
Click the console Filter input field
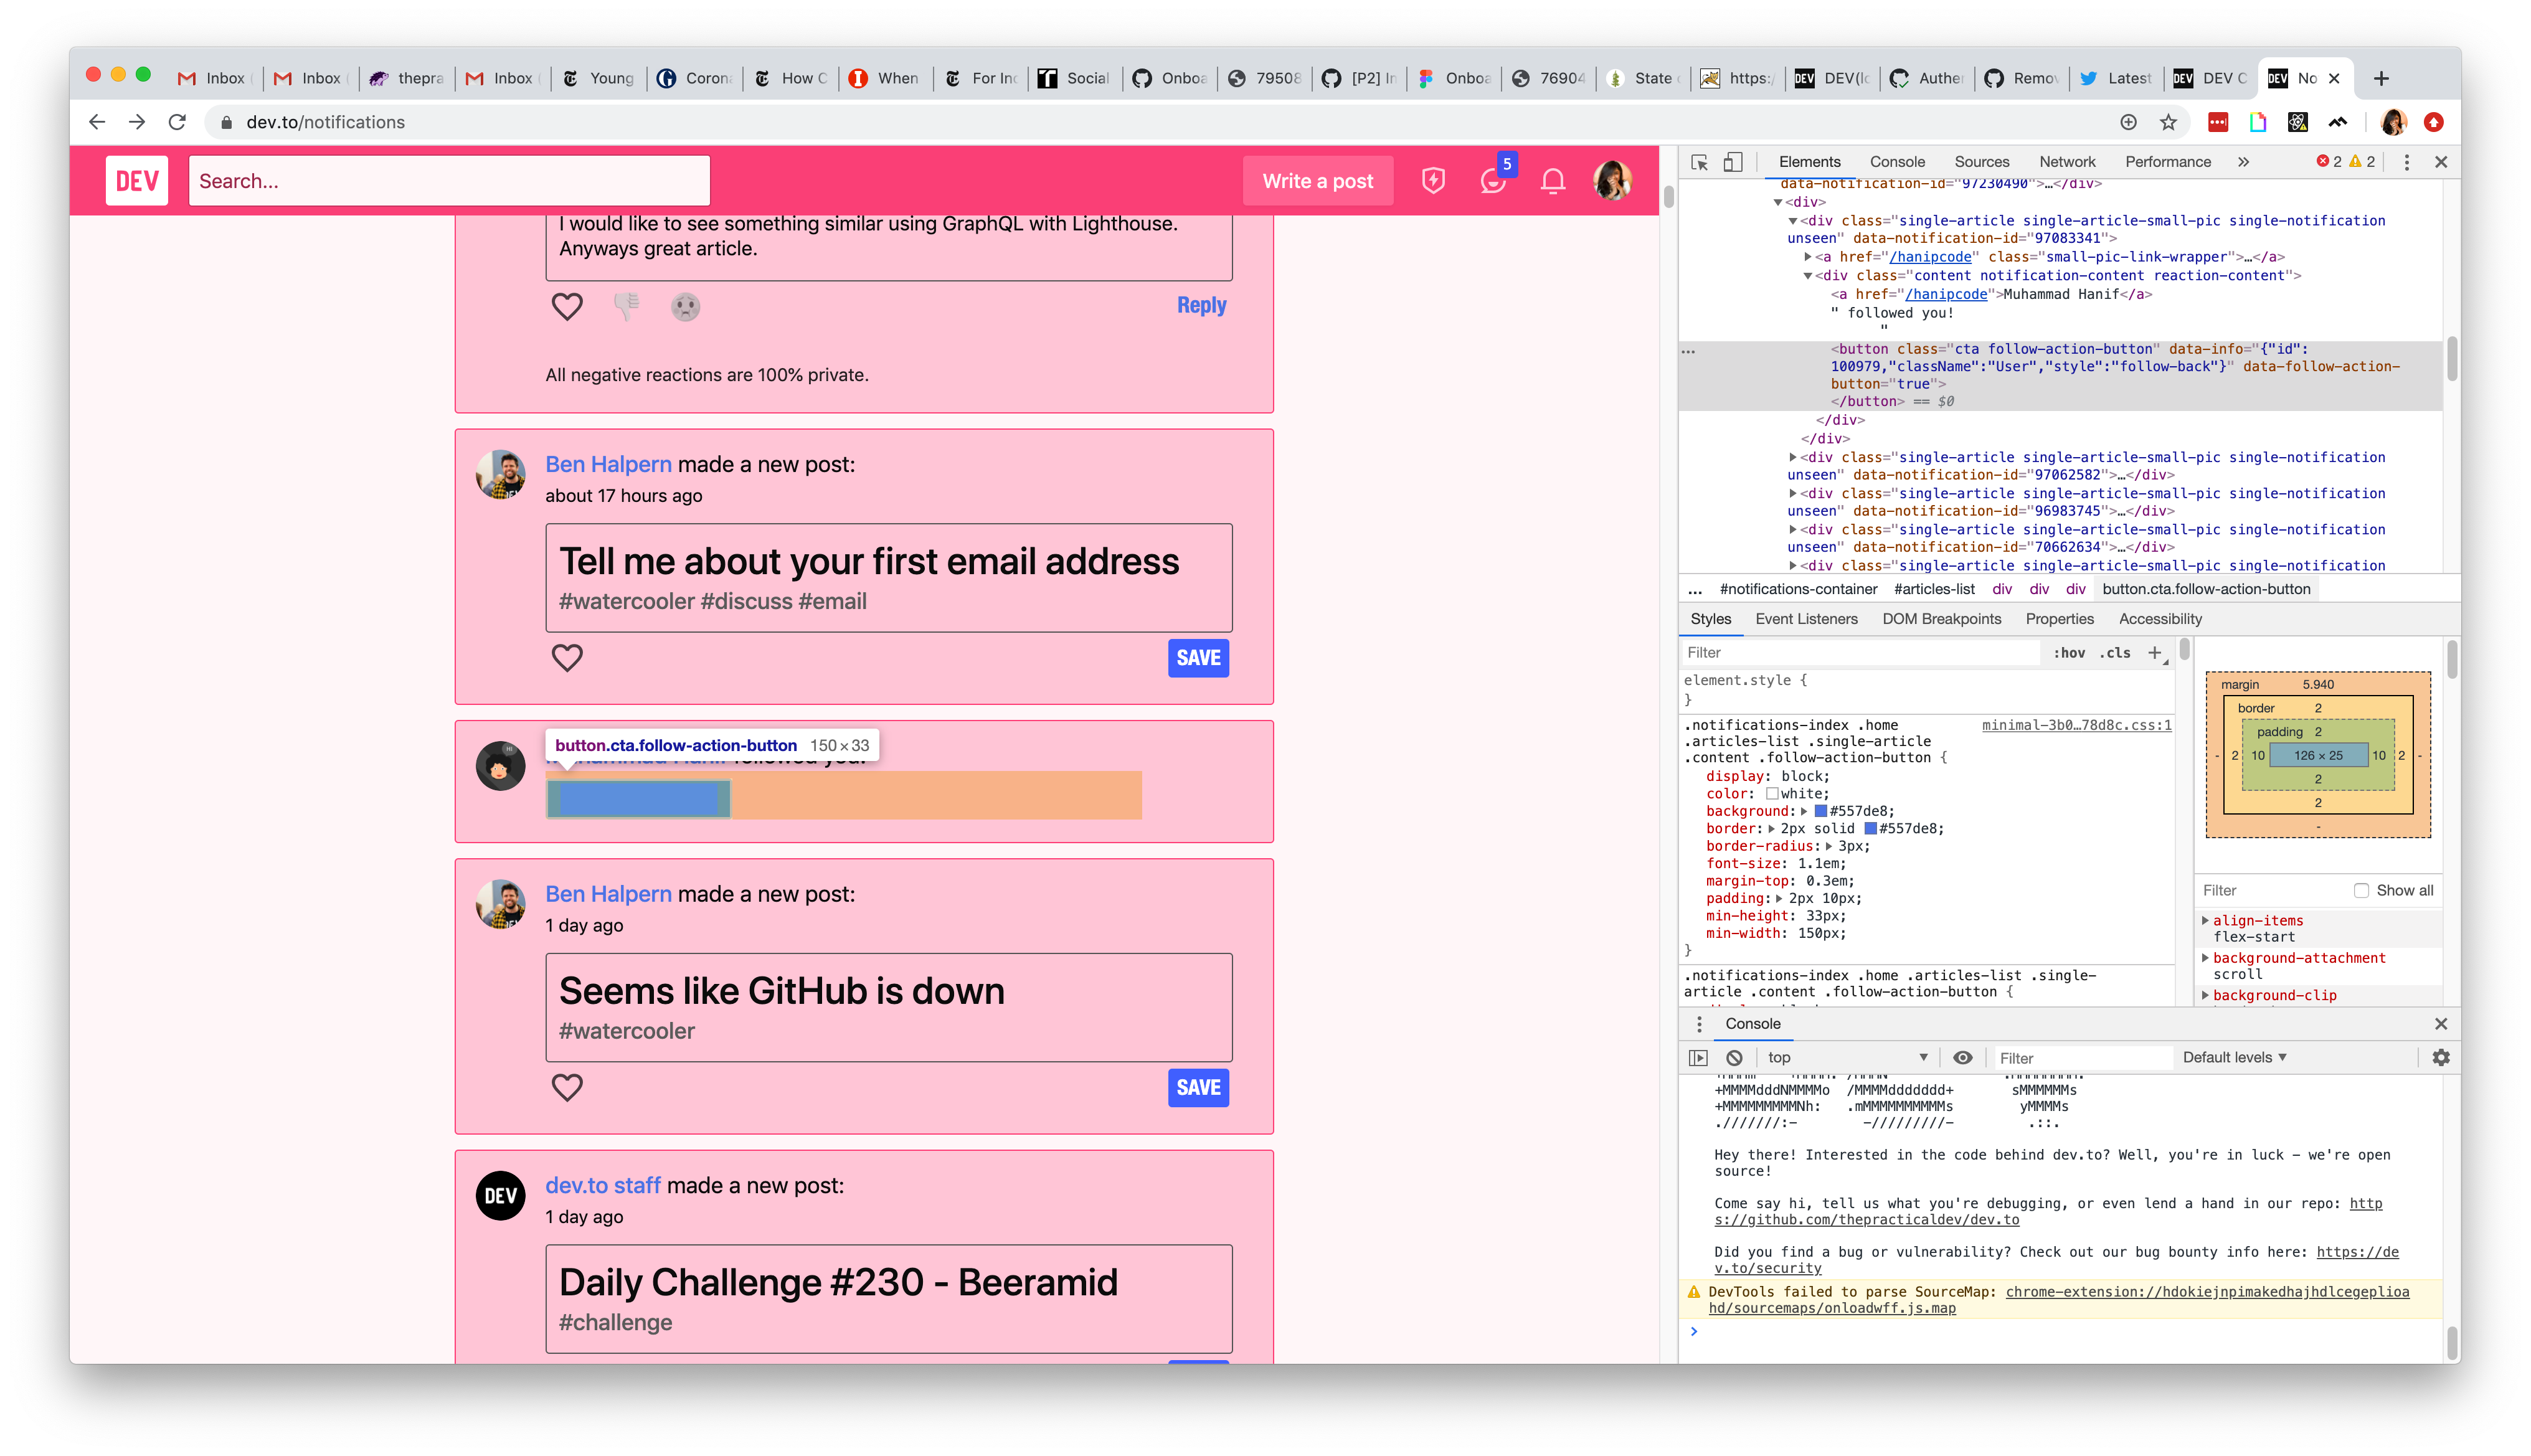(x=2082, y=1057)
